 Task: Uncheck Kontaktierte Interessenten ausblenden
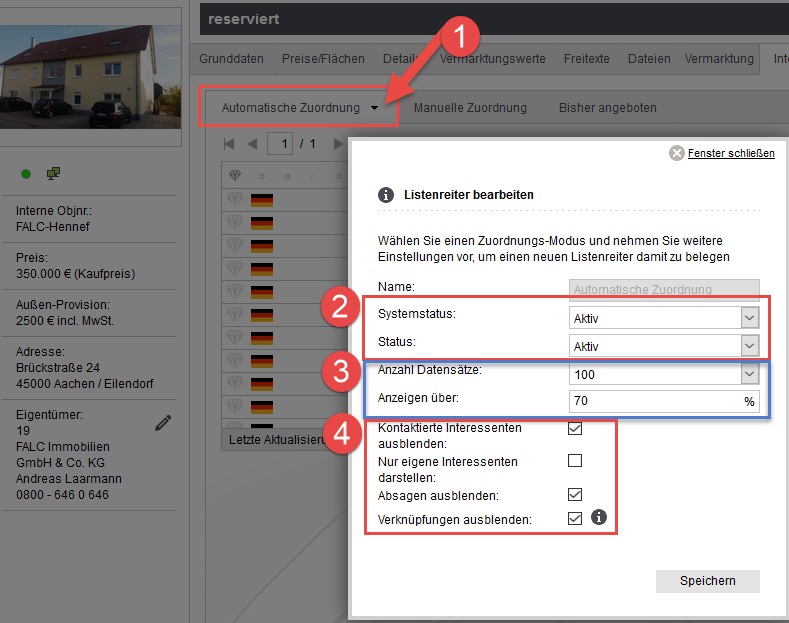(x=574, y=429)
